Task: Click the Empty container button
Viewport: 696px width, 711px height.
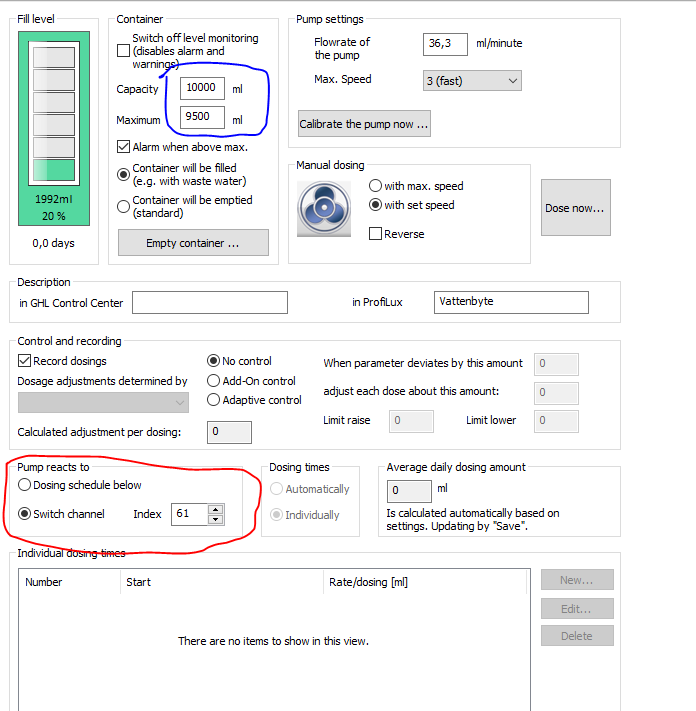Action: 193,243
